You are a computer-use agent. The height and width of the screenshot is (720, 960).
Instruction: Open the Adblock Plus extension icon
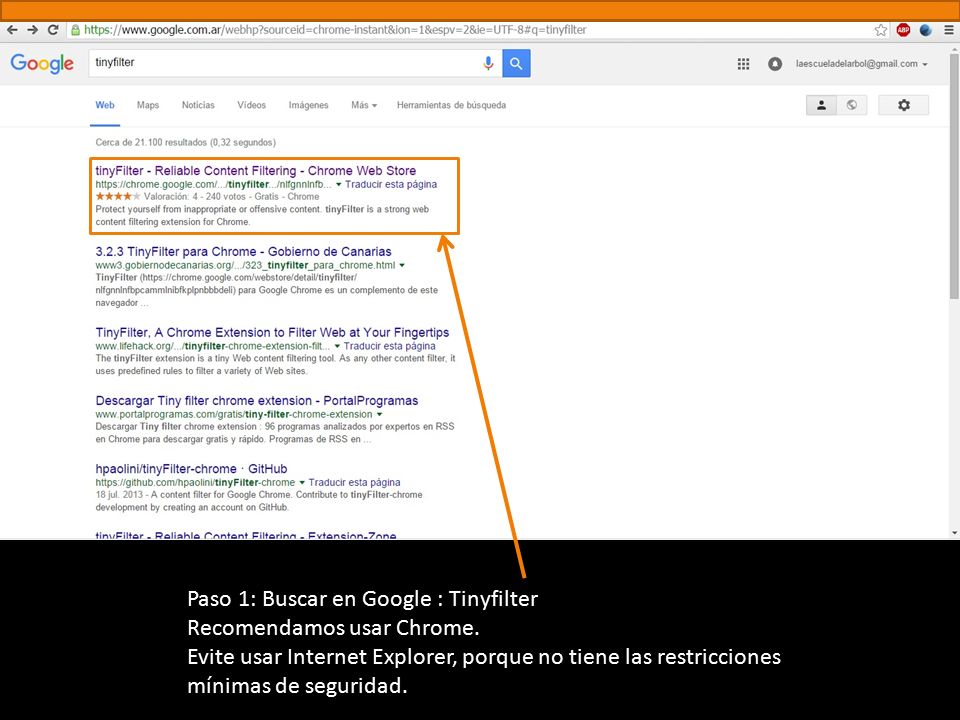(x=903, y=29)
